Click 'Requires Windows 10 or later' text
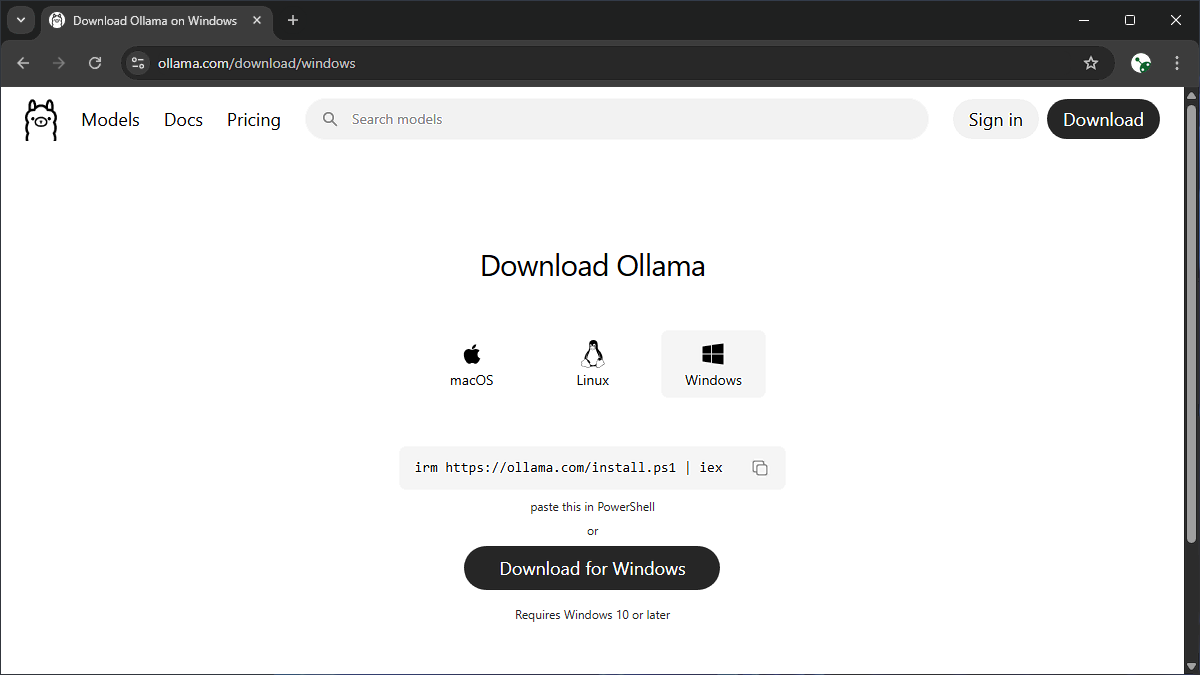Viewport: 1200px width, 675px height. 593,615
